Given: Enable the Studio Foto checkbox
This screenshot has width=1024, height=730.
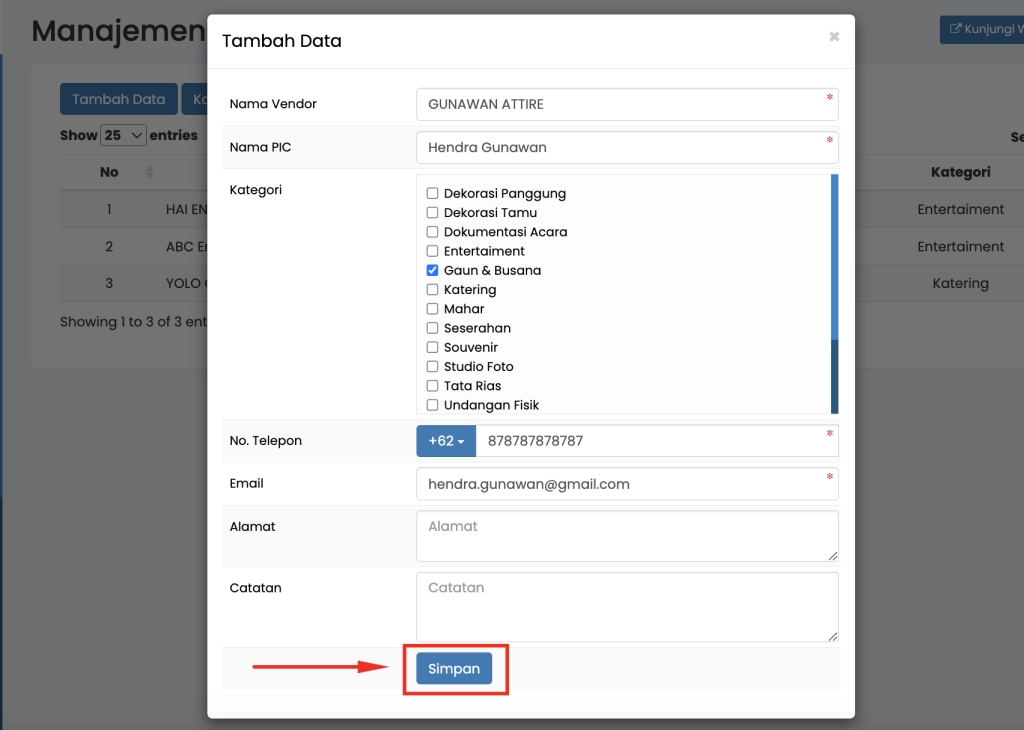Looking at the screenshot, I should pos(433,367).
